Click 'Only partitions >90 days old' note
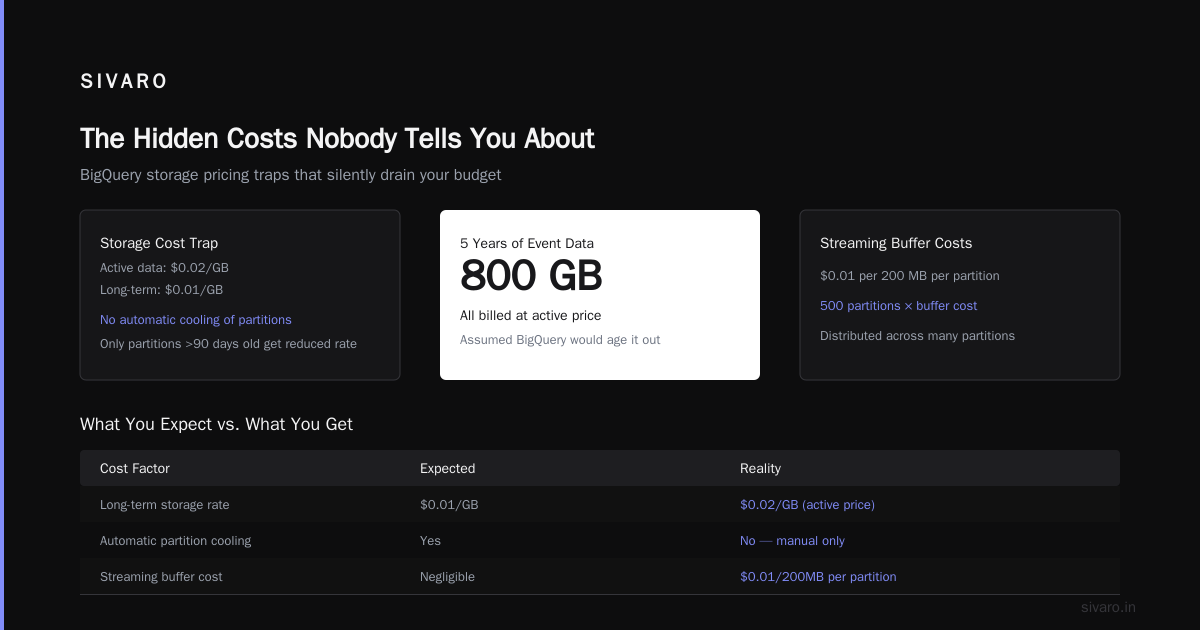Screen dimensions: 1200x630 [x=228, y=344]
